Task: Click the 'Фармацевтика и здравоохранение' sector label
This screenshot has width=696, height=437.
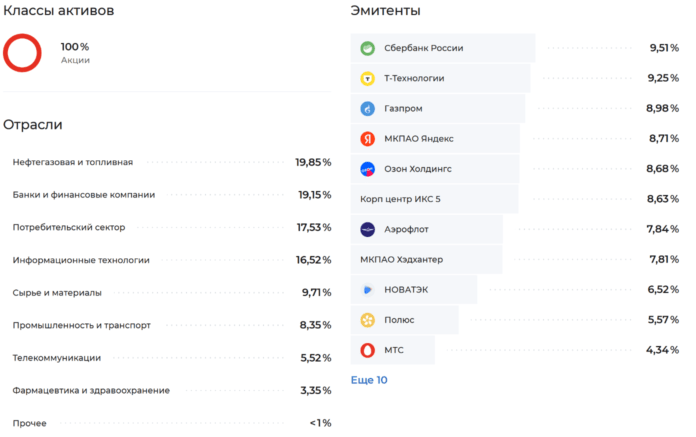Action: click(x=91, y=390)
